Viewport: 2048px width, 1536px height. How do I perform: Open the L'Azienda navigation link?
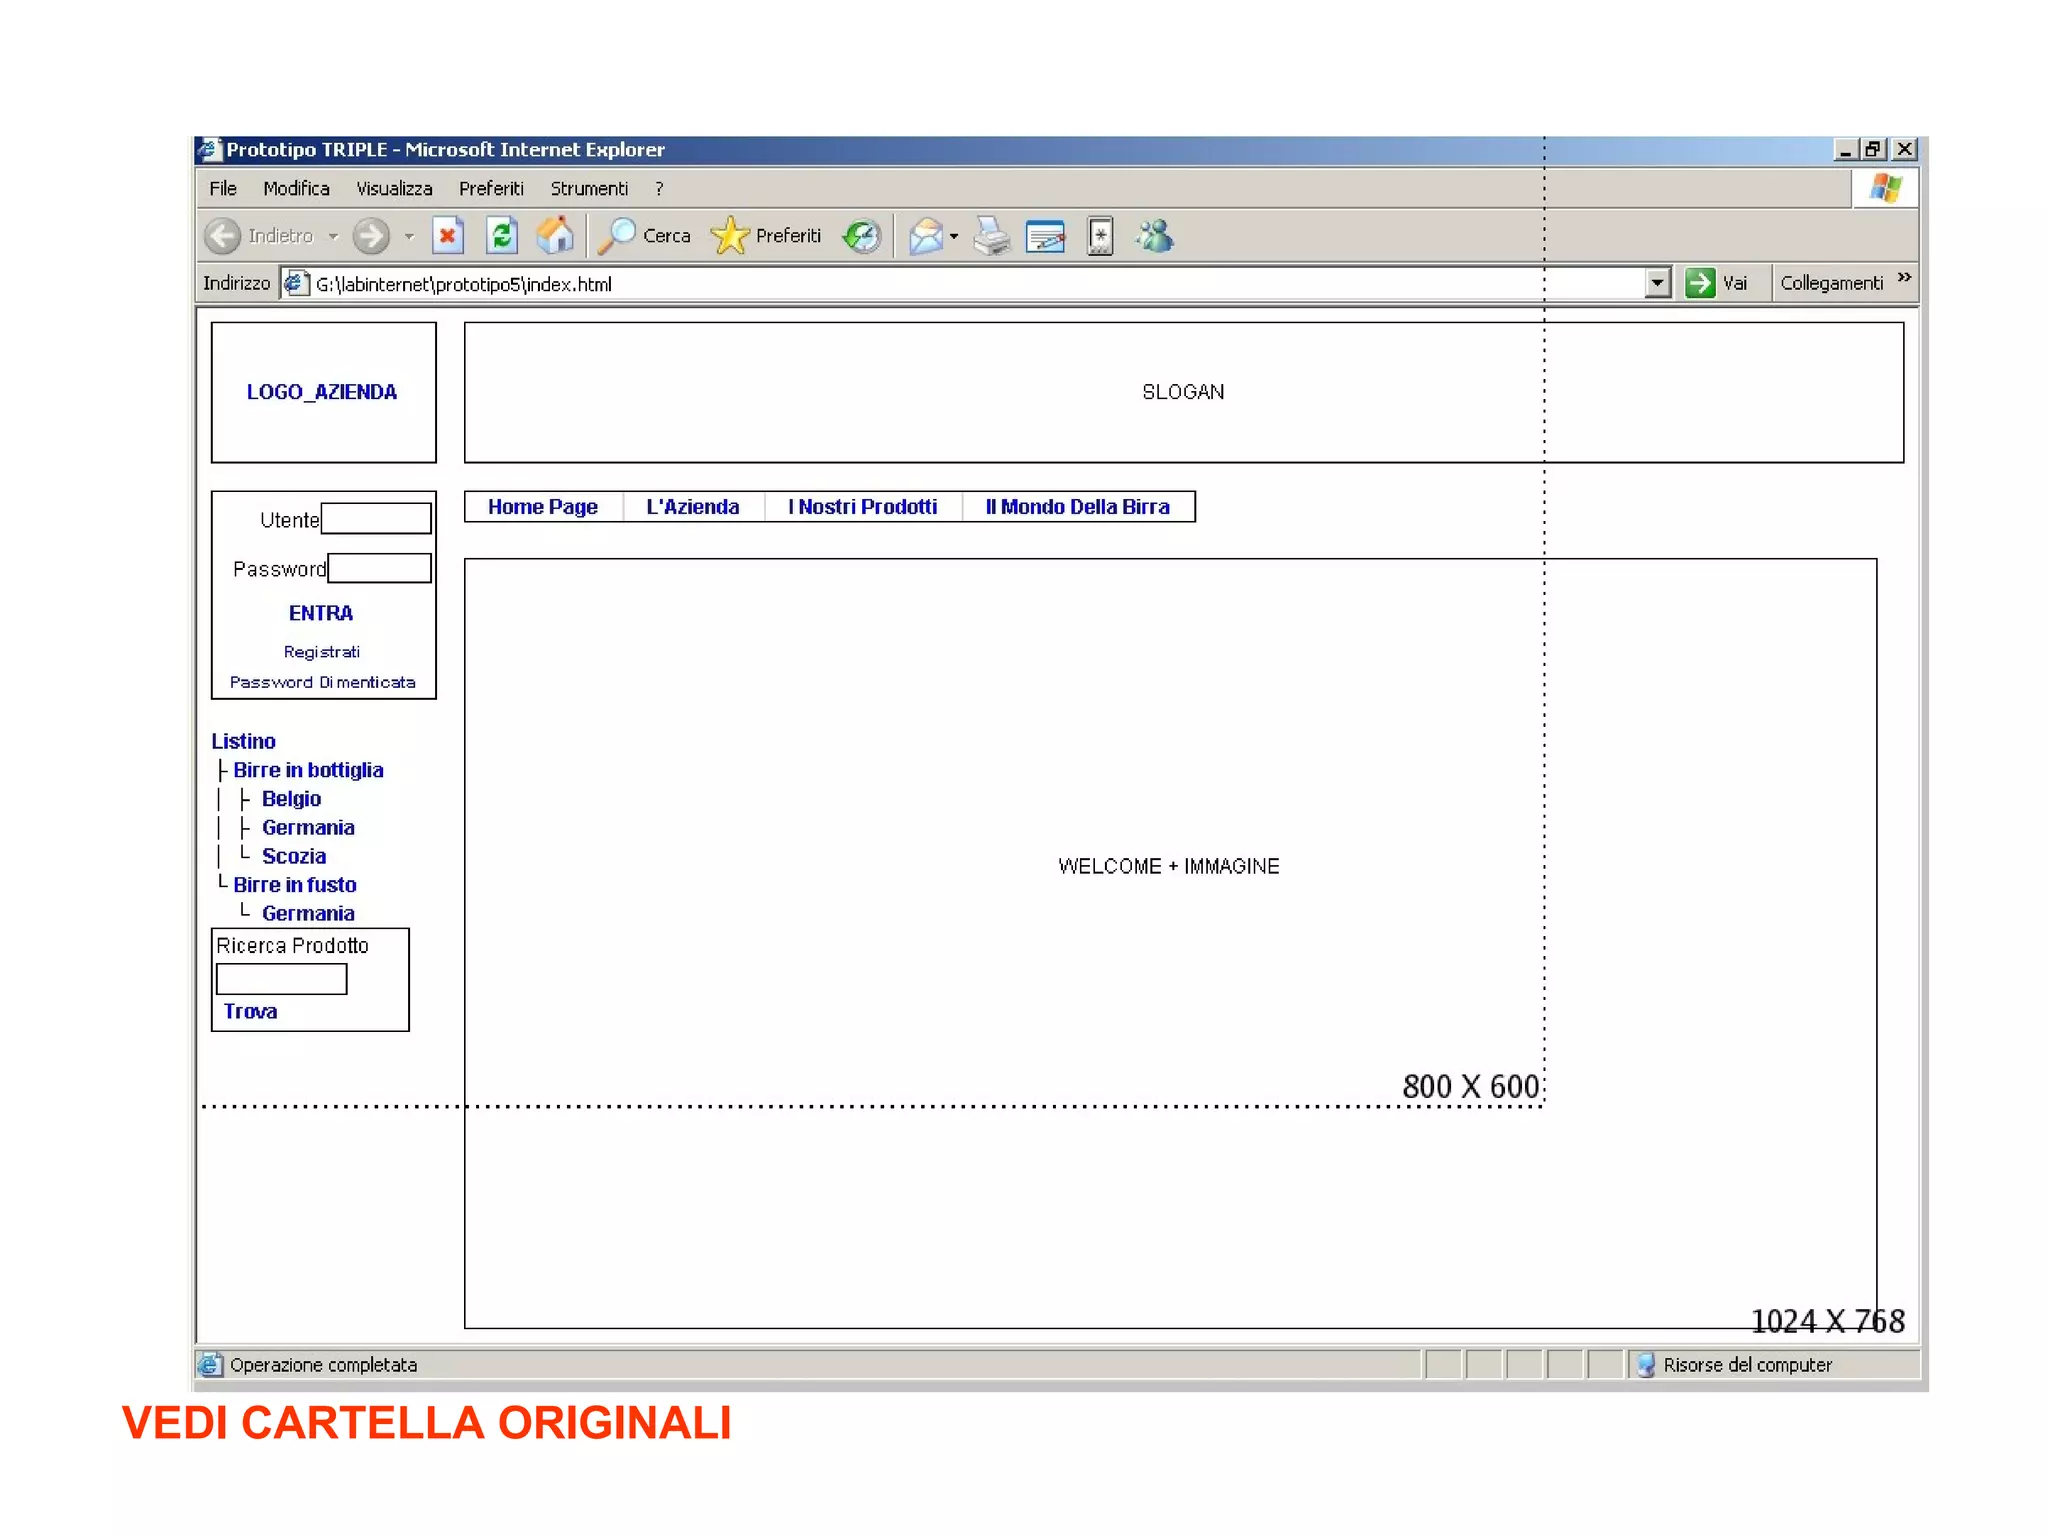coord(693,507)
